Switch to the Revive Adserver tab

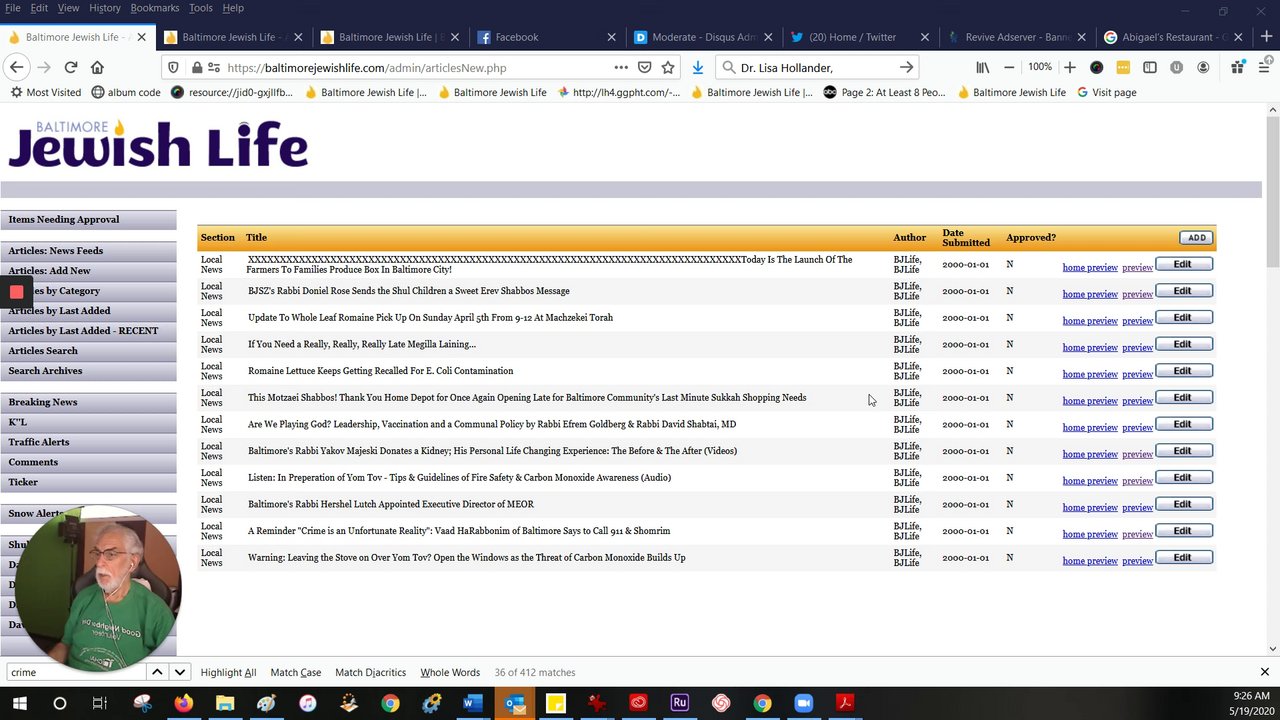[x=1016, y=37]
